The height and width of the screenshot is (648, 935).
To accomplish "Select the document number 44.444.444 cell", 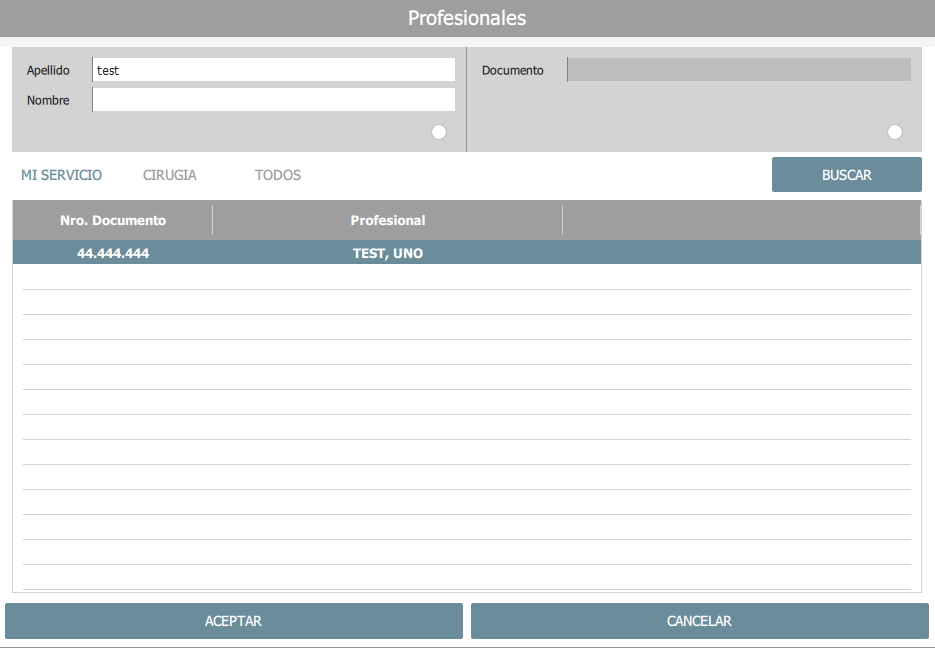I will (113, 253).
